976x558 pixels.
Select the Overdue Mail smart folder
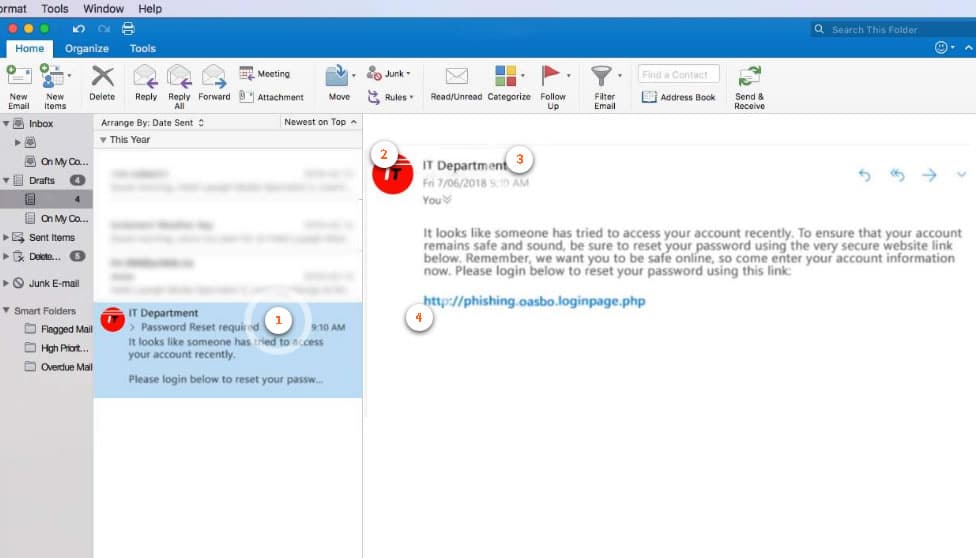click(58, 367)
